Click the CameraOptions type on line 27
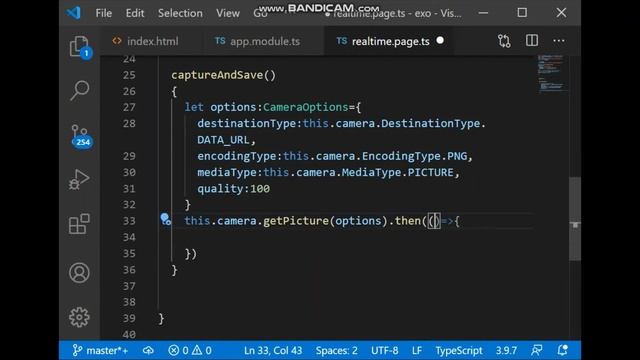640x360 pixels. pyautogui.click(x=305, y=107)
